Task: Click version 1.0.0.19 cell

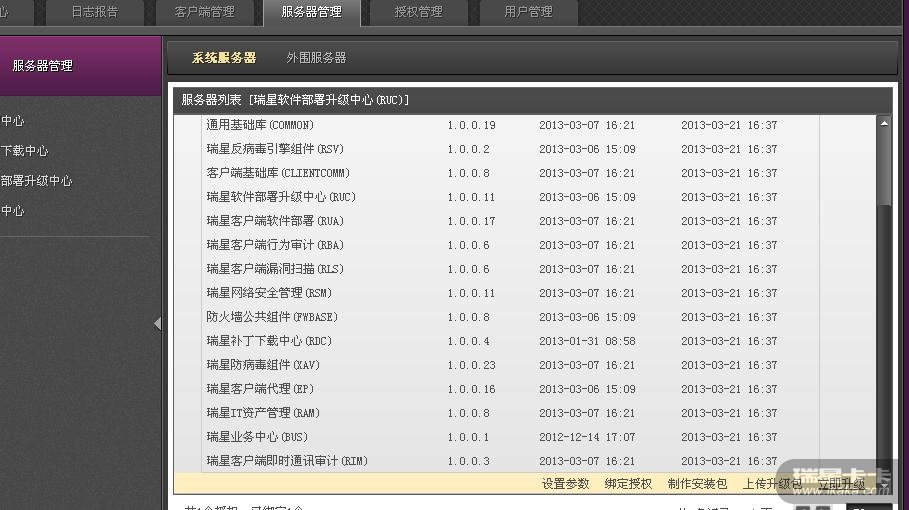Action: tap(471, 125)
